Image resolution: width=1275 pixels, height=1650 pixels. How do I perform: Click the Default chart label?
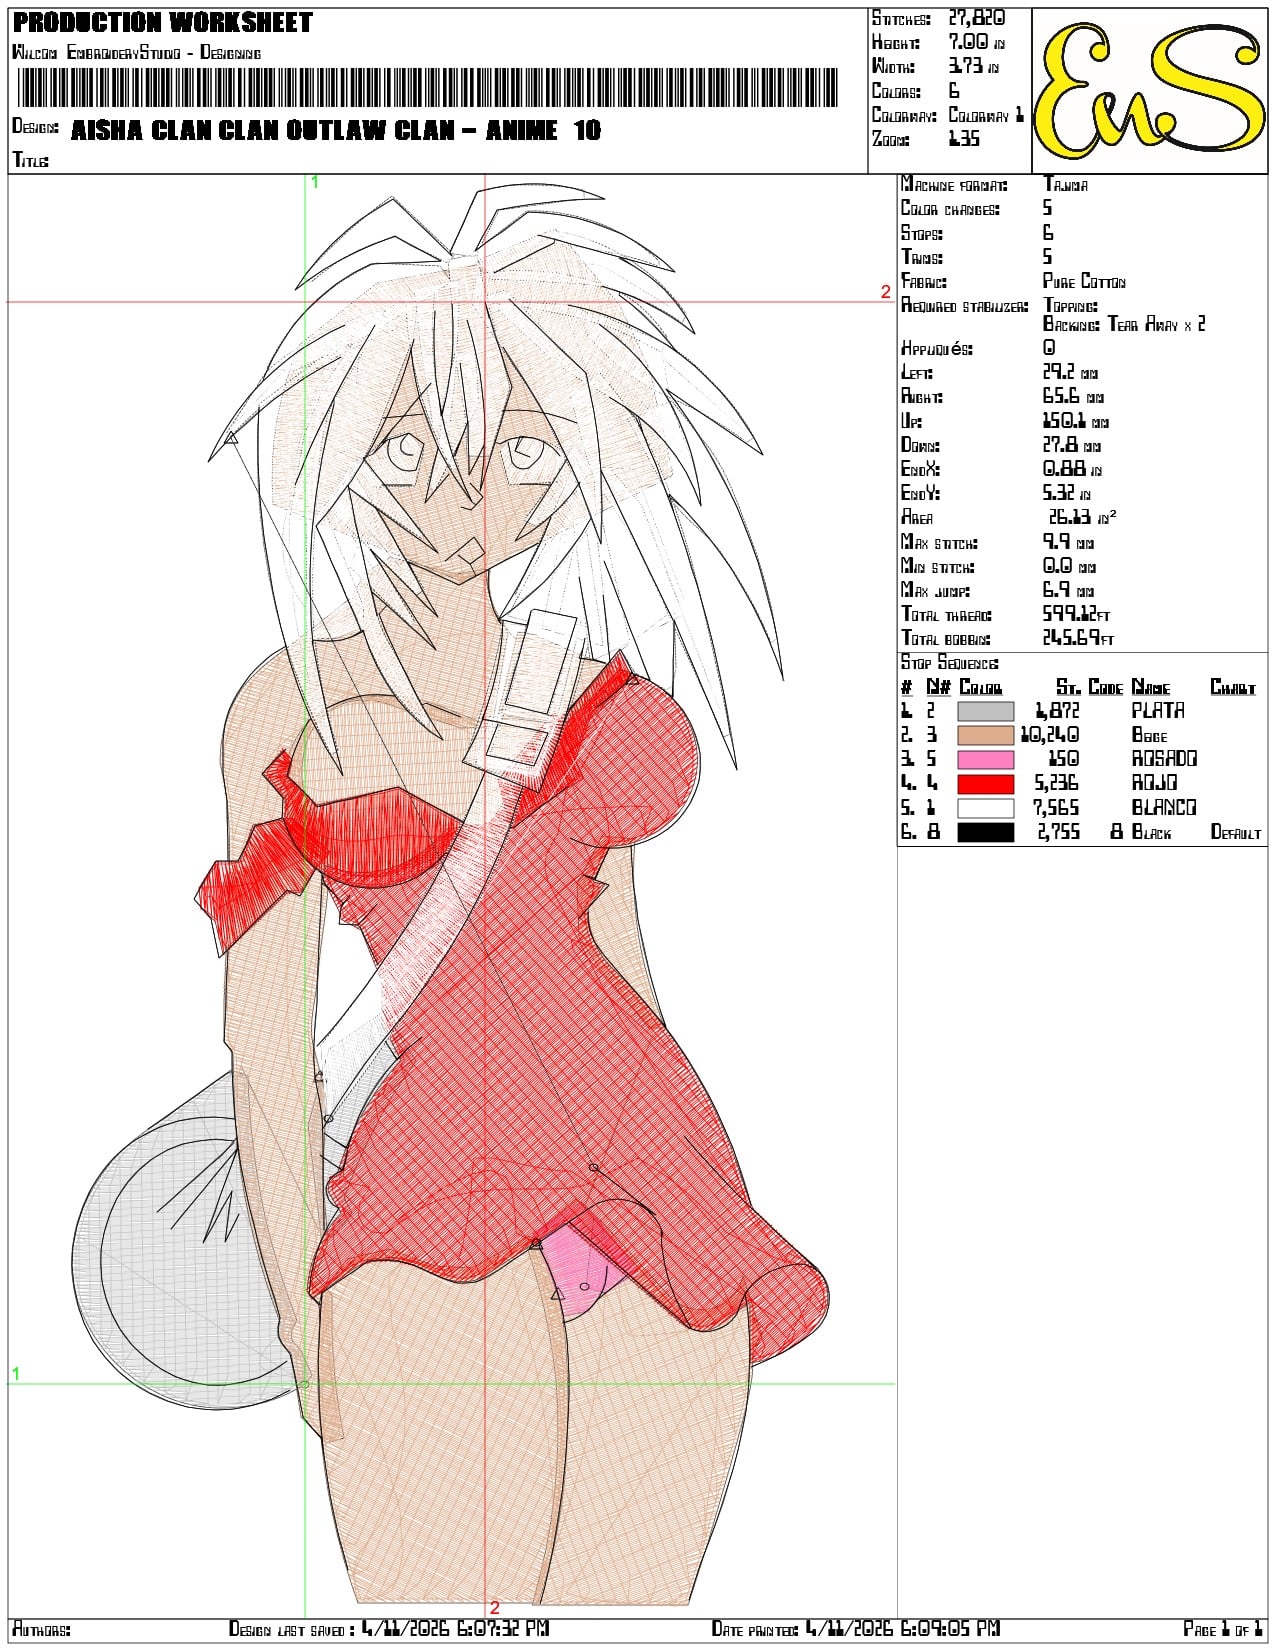point(1236,832)
